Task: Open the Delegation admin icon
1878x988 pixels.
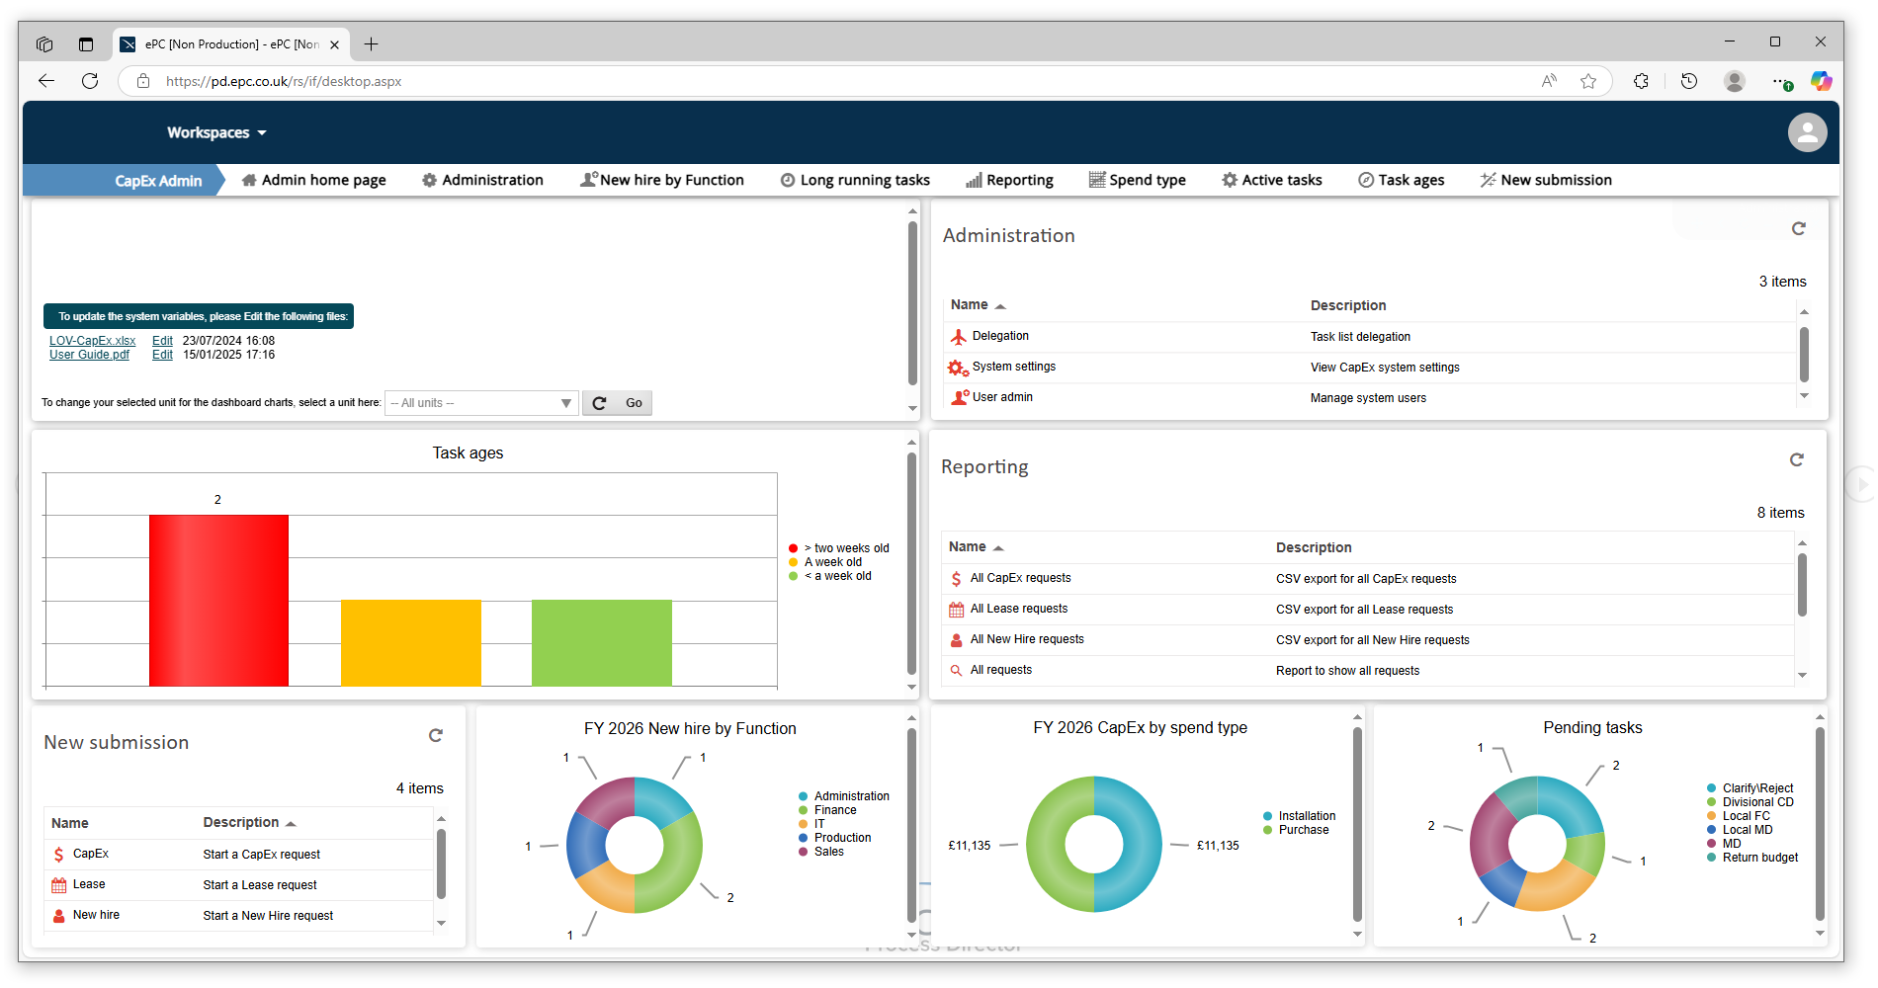Action: tap(958, 336)
